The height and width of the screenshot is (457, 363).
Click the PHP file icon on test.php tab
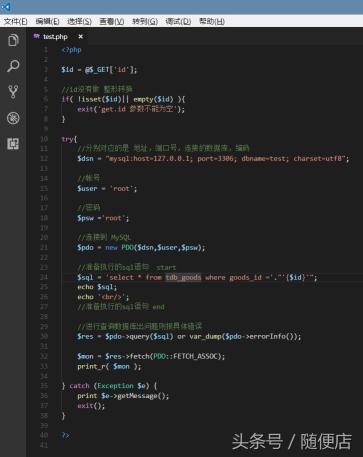pos(36,36)
